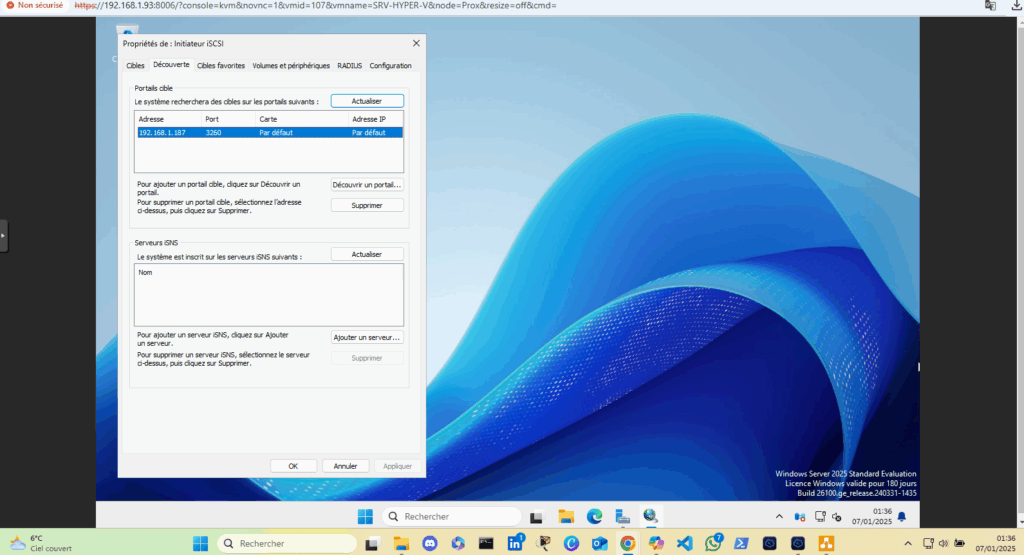This screenshot has height=555, width=1024.
Task: Select the 192.168.1.187 portal row
Action: [269, 133]
